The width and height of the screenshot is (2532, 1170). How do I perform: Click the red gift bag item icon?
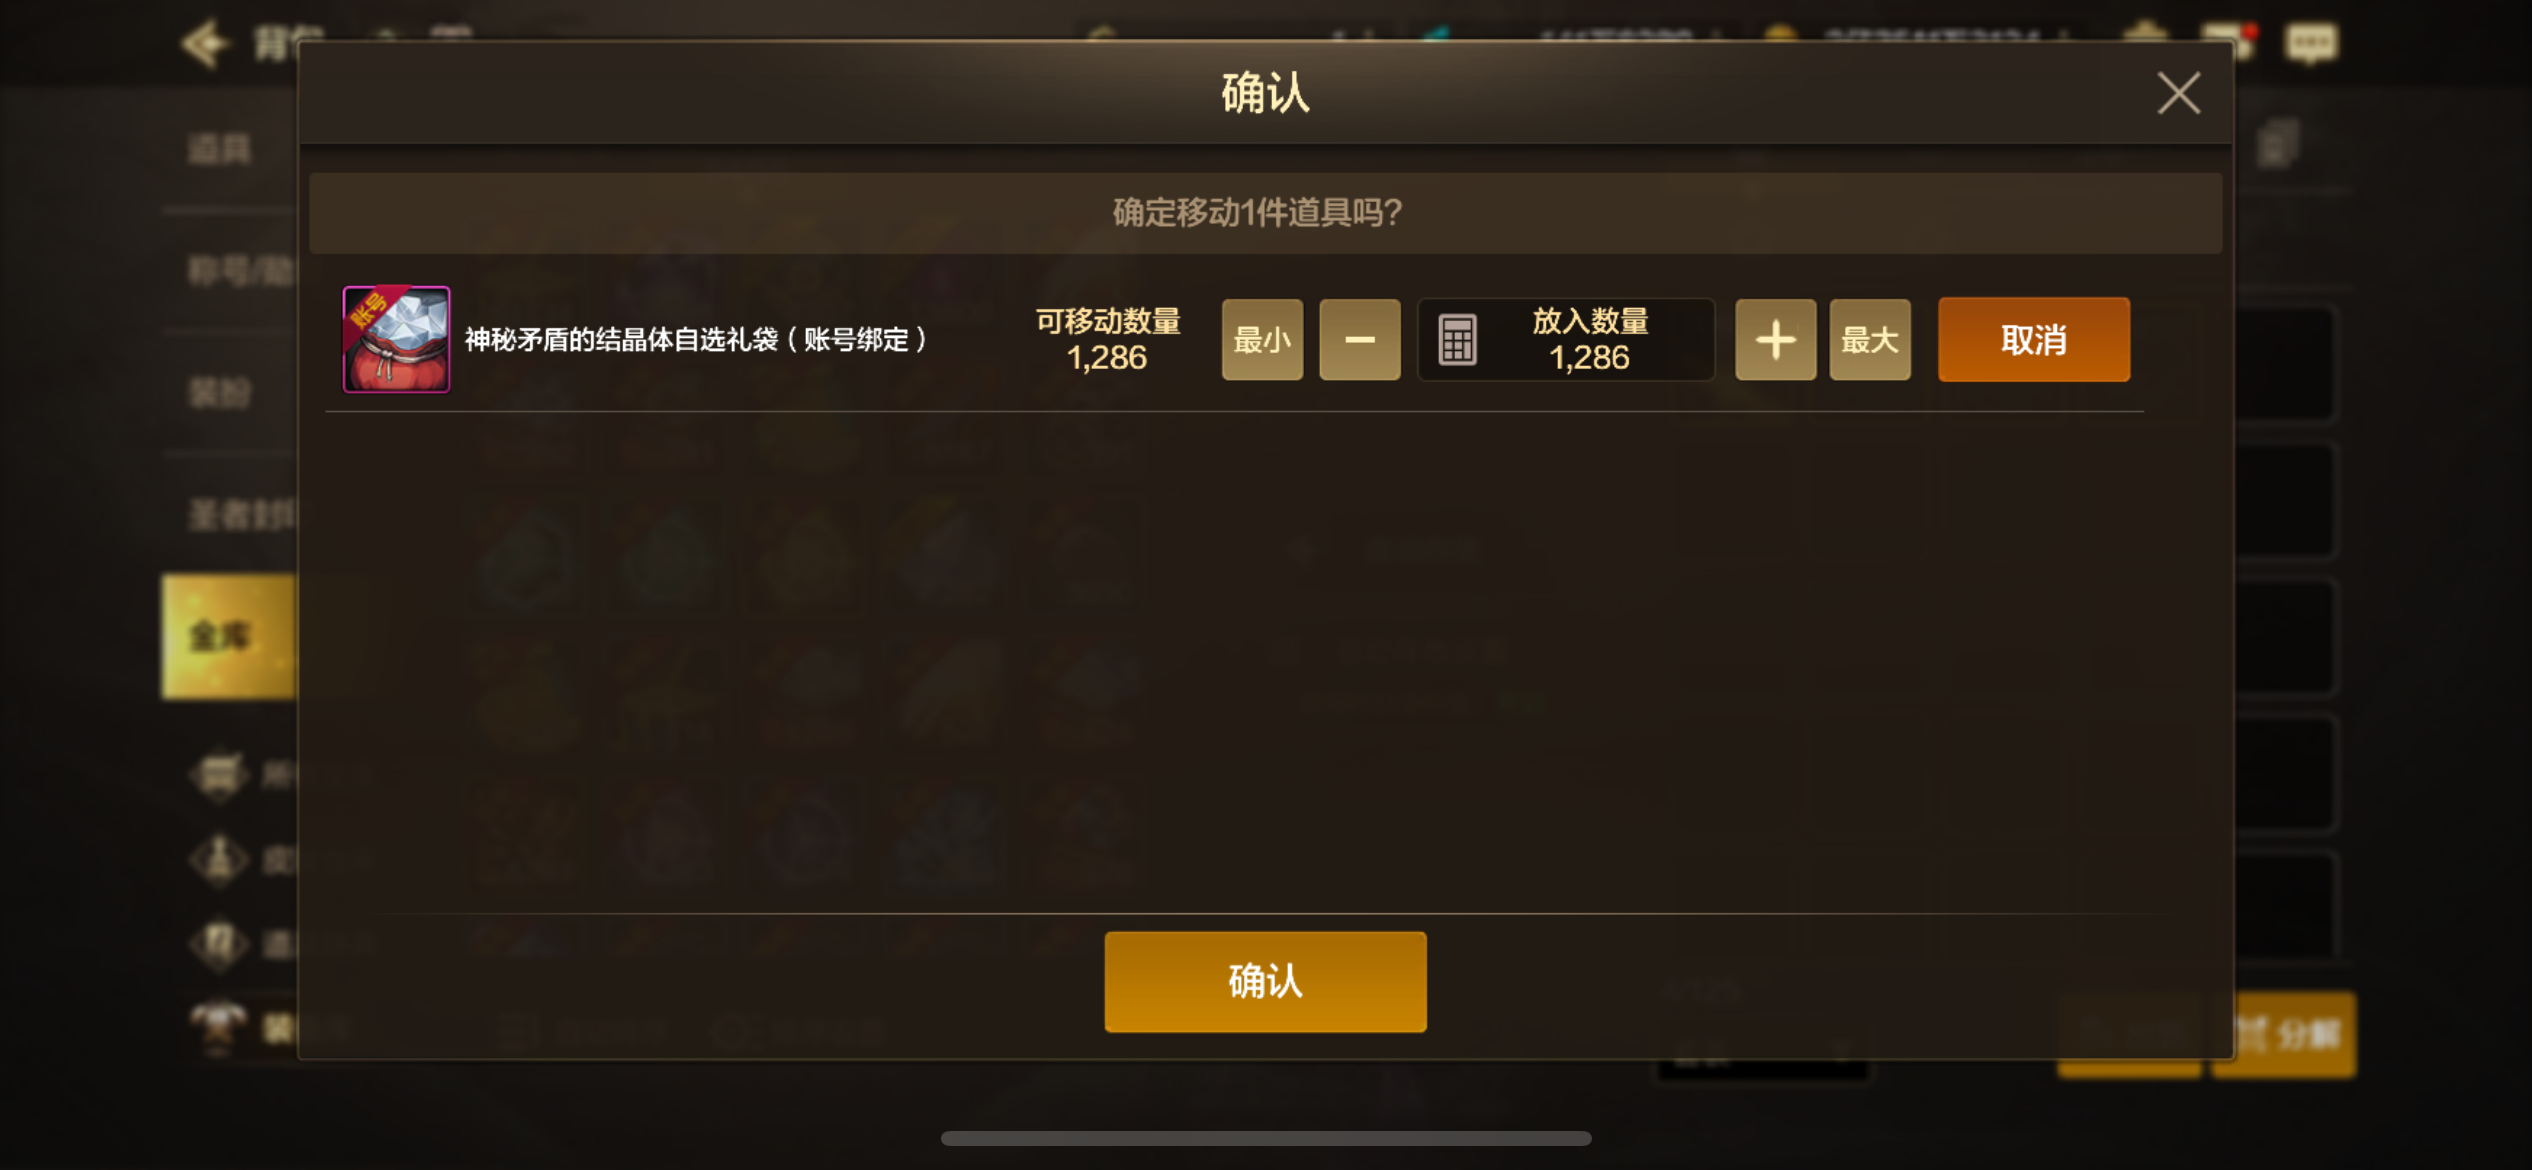(396, 339)
